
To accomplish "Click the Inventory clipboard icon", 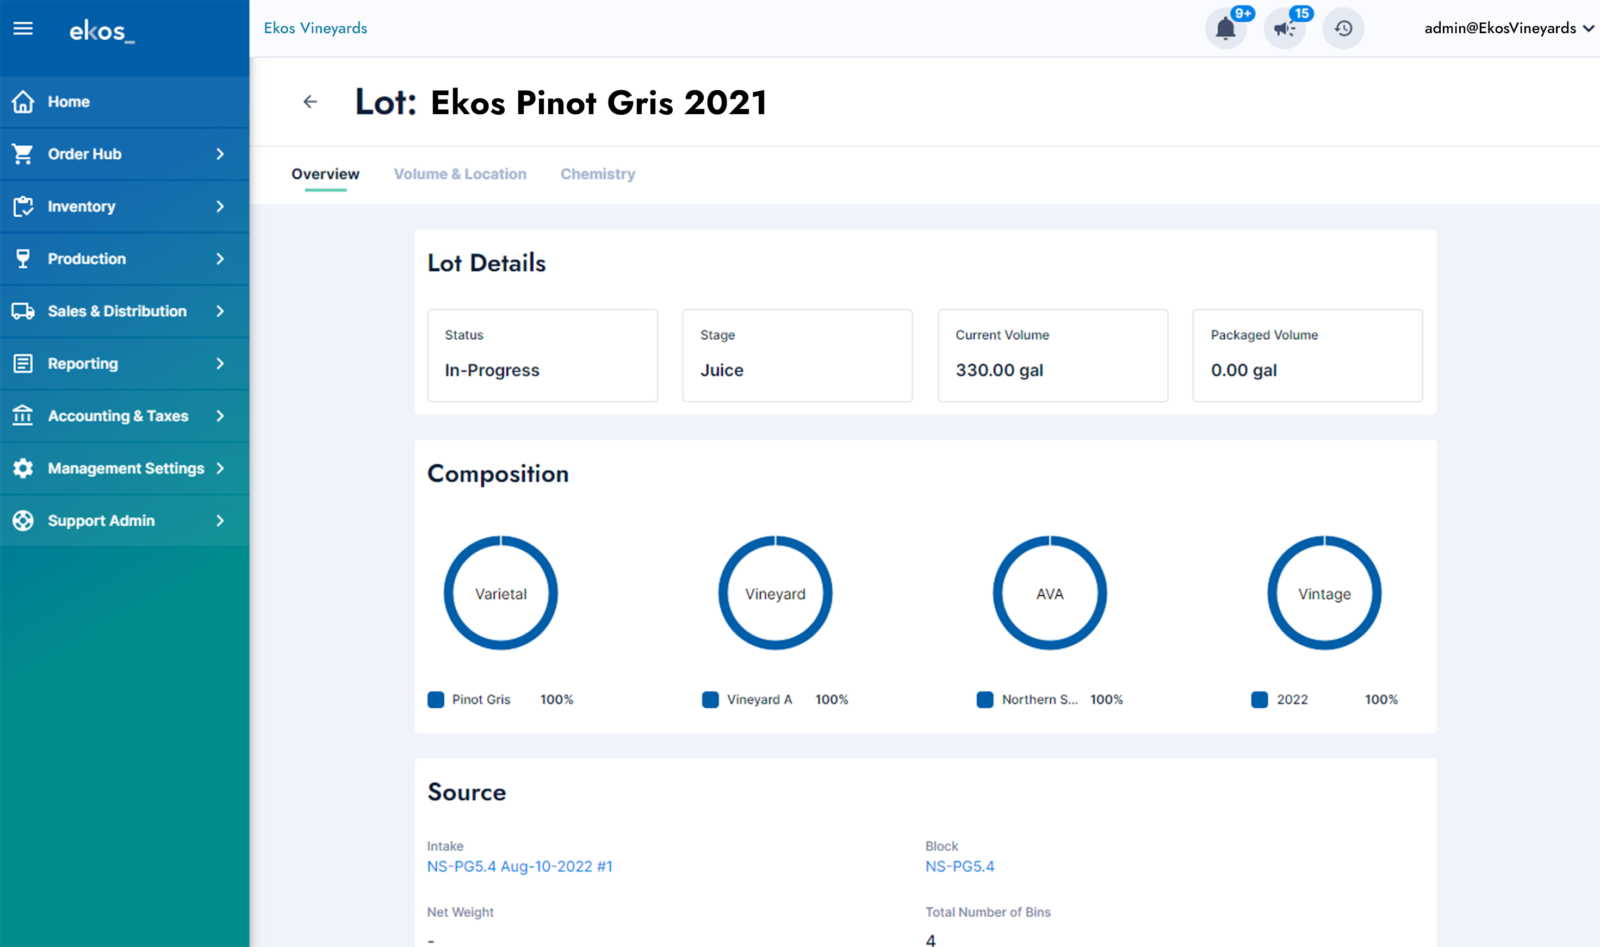I will coord(23,206).
